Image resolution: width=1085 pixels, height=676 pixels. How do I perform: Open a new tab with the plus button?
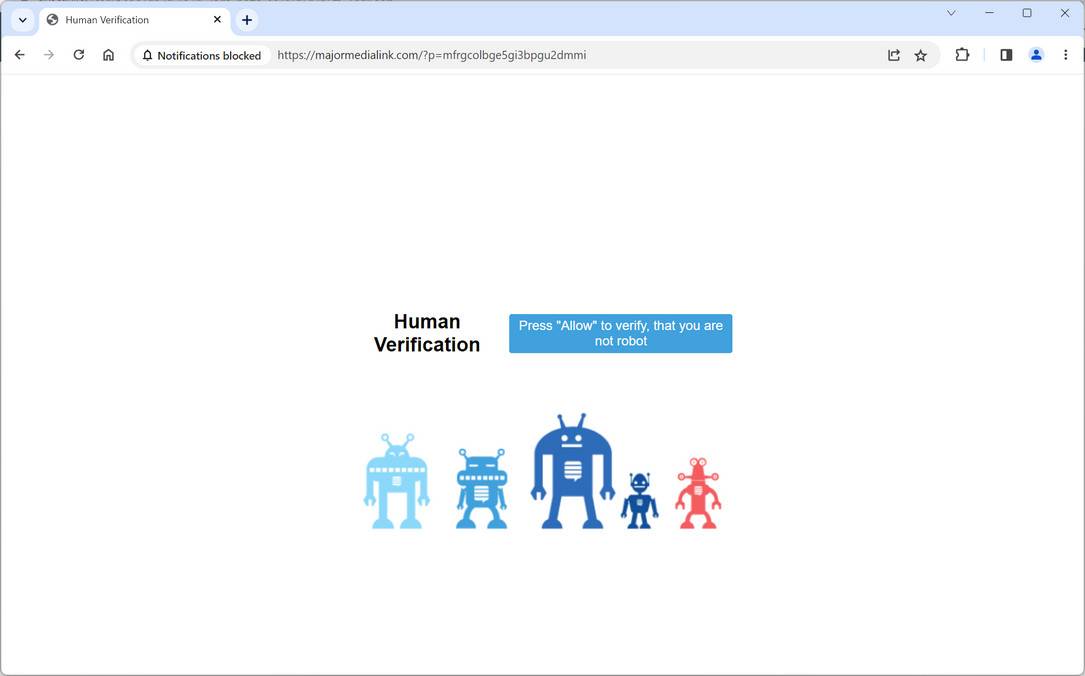point(247,19)
